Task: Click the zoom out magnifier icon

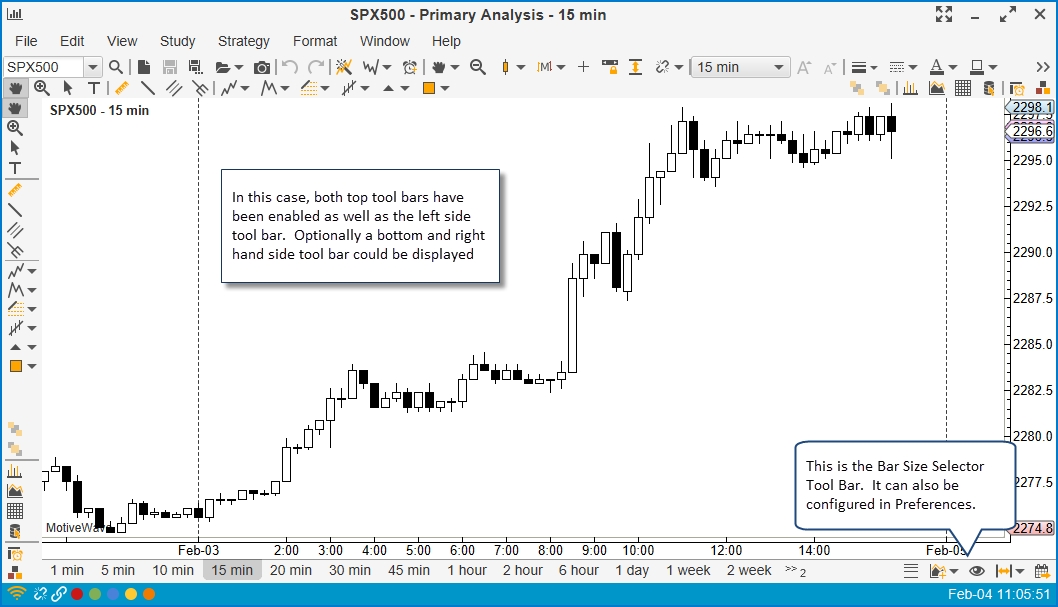Action: click(x=478, y=67)
